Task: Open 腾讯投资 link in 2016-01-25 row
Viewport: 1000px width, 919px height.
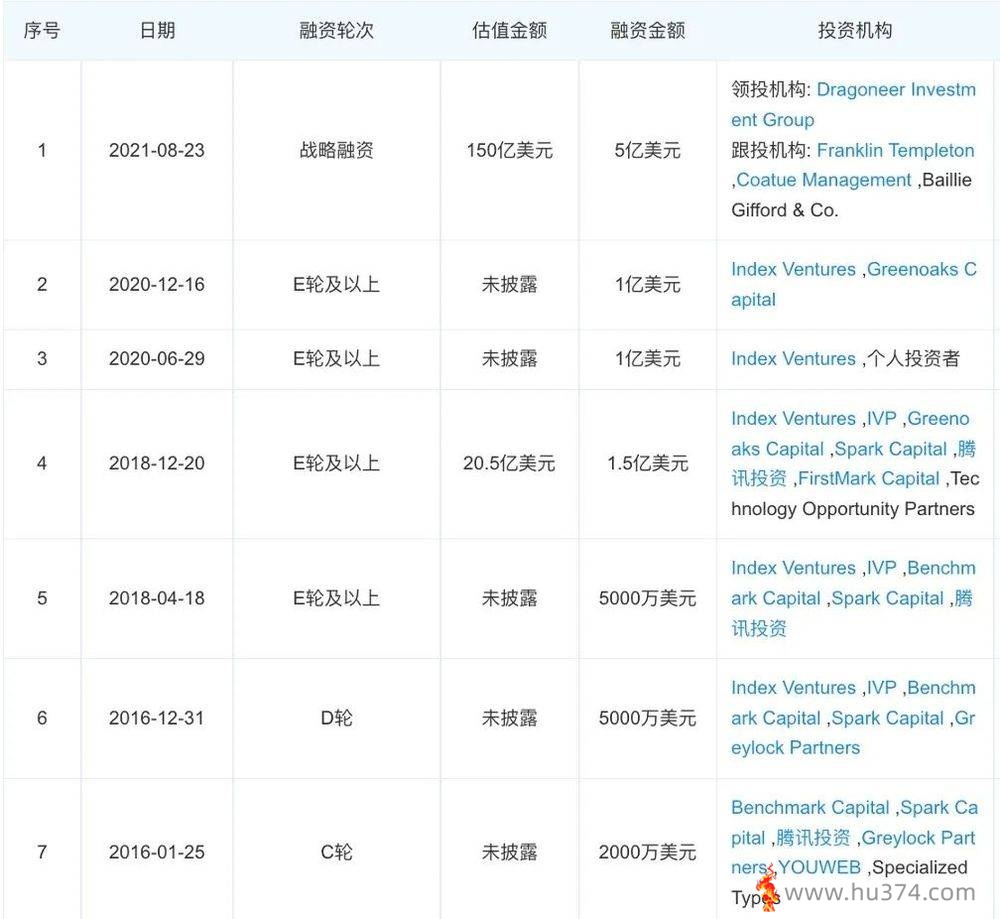Action: tap(813, 837)
